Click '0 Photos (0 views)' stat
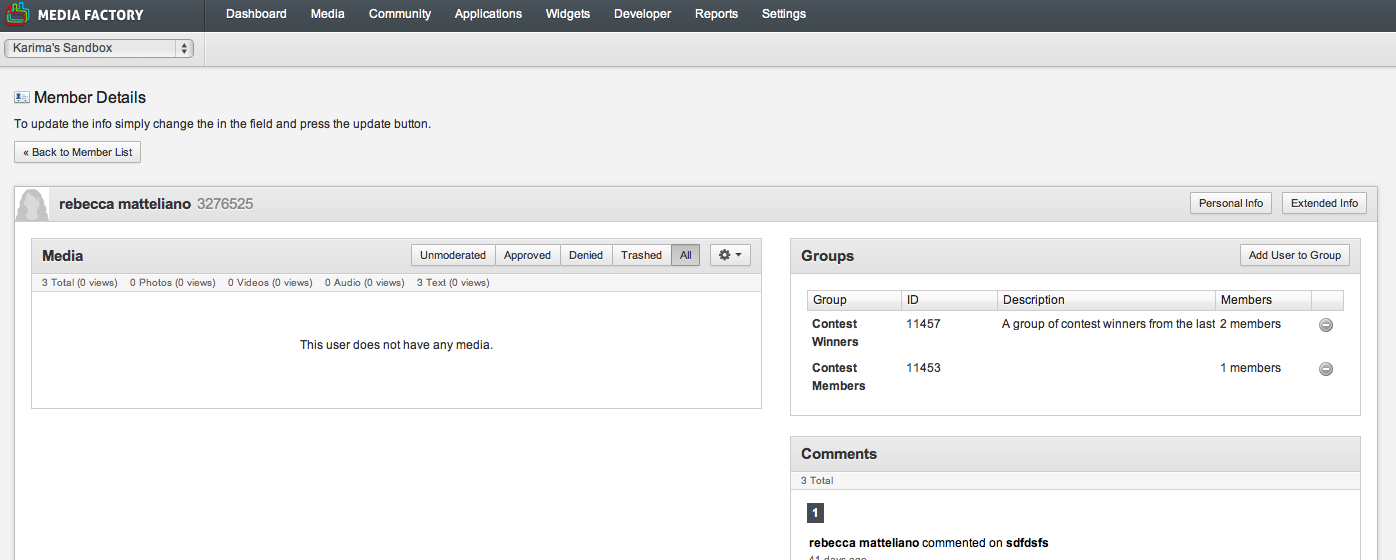The image size is (1396, 560). point(173,283)
